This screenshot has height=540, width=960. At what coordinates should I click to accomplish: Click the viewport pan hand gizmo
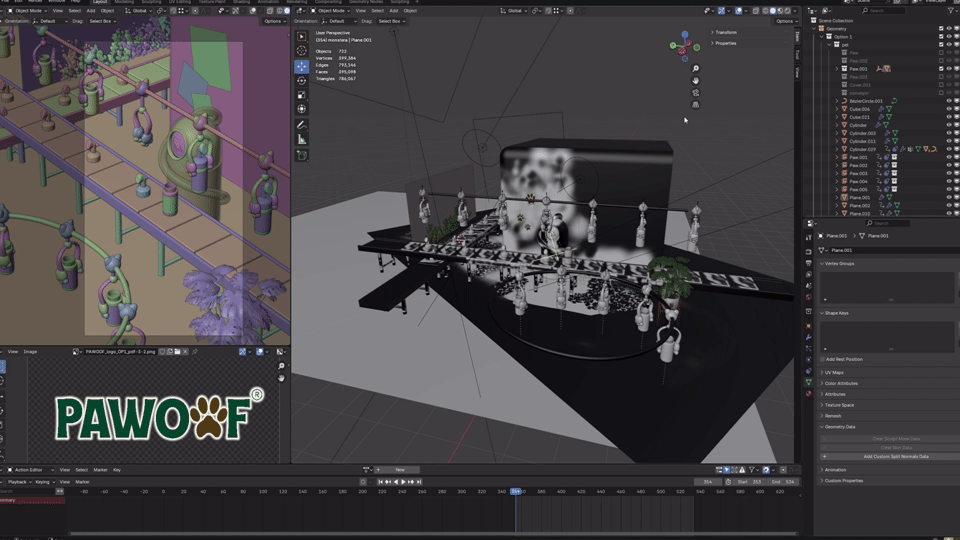coord(696,81)
